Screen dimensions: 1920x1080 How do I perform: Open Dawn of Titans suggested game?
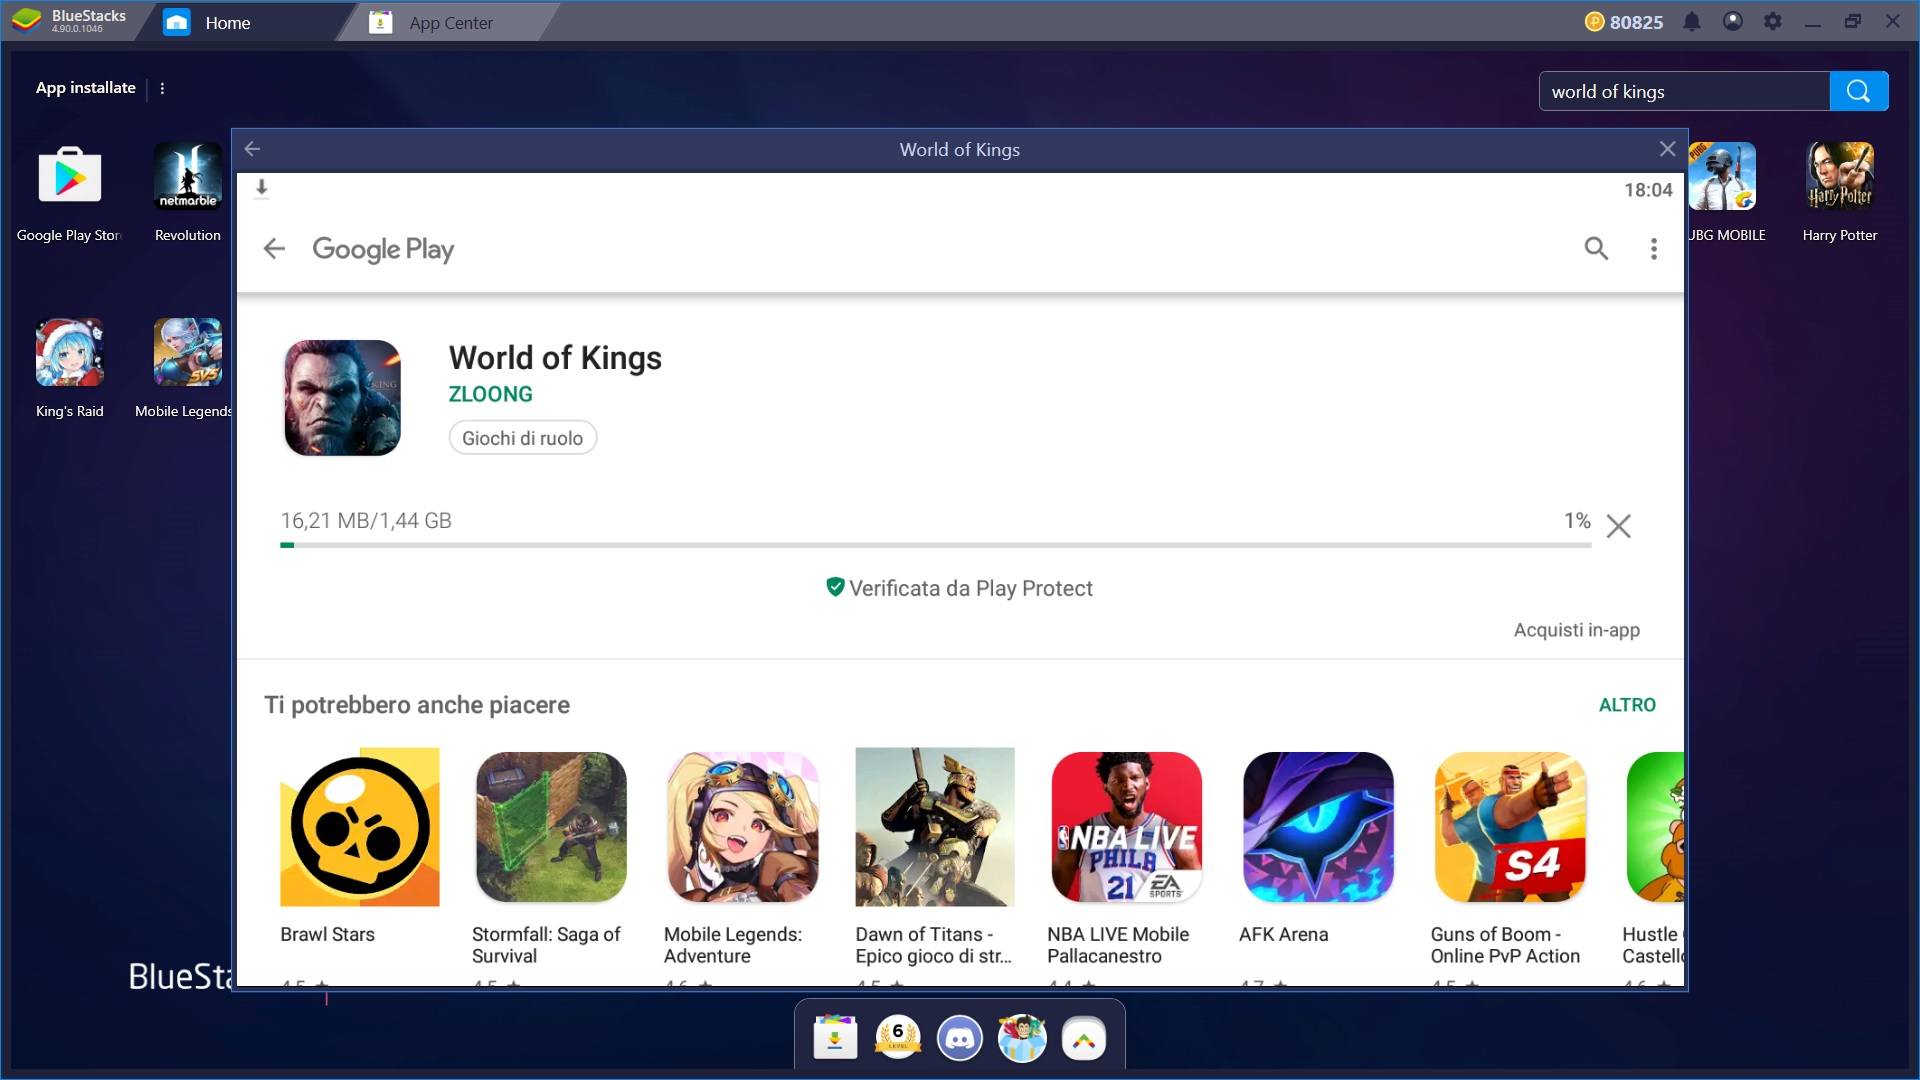[935, 827]
